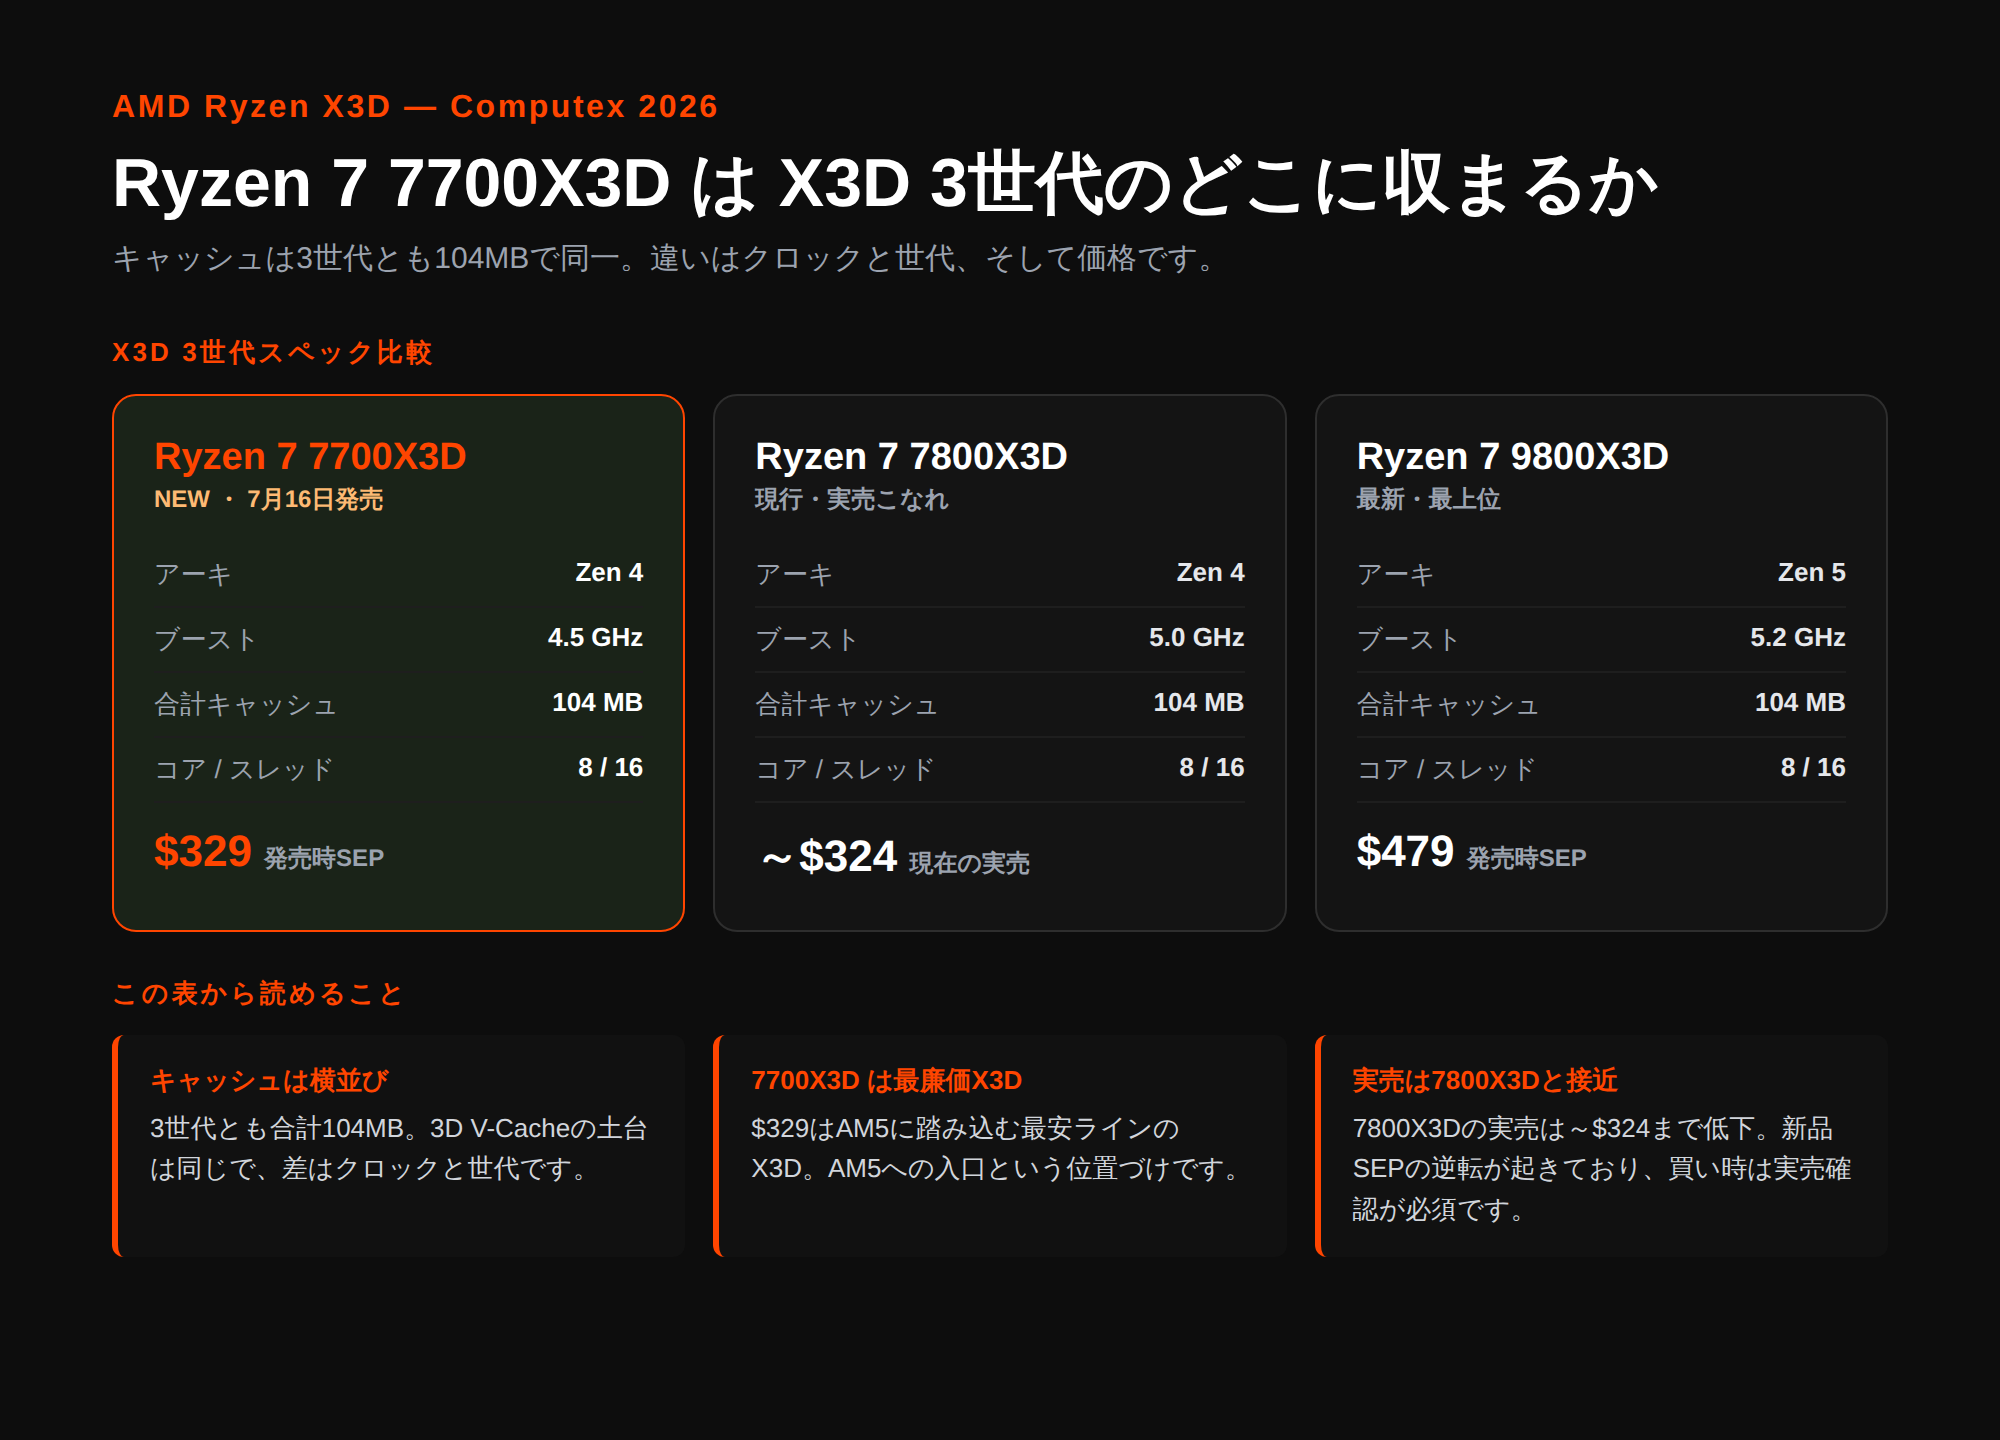Click the 'アーキ' label in the 7700X3D card
The image size is (2000, 1440).
tap(193, 574)
